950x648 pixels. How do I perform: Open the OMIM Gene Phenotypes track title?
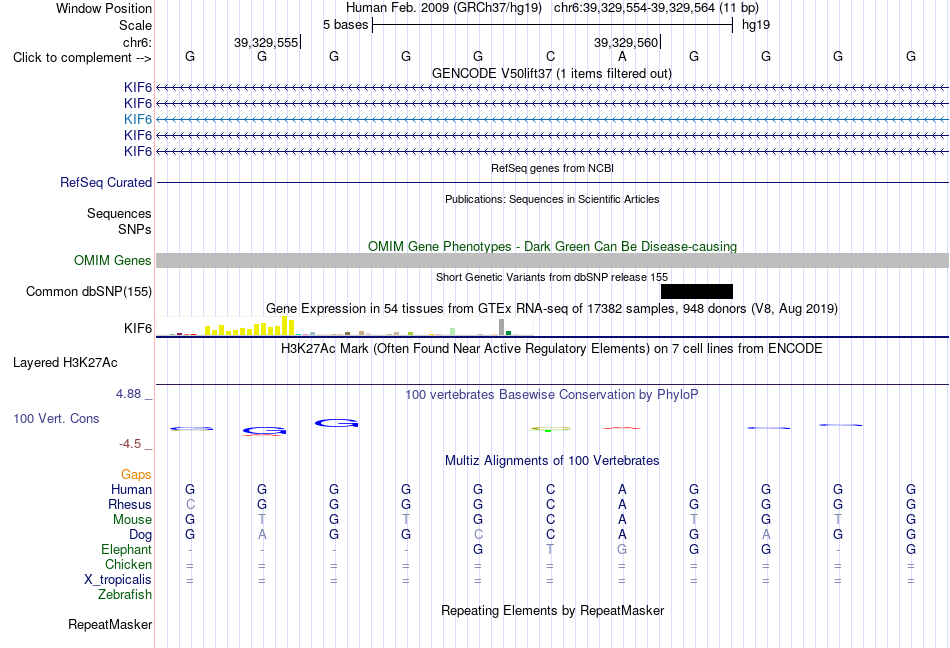pos(552,246)
